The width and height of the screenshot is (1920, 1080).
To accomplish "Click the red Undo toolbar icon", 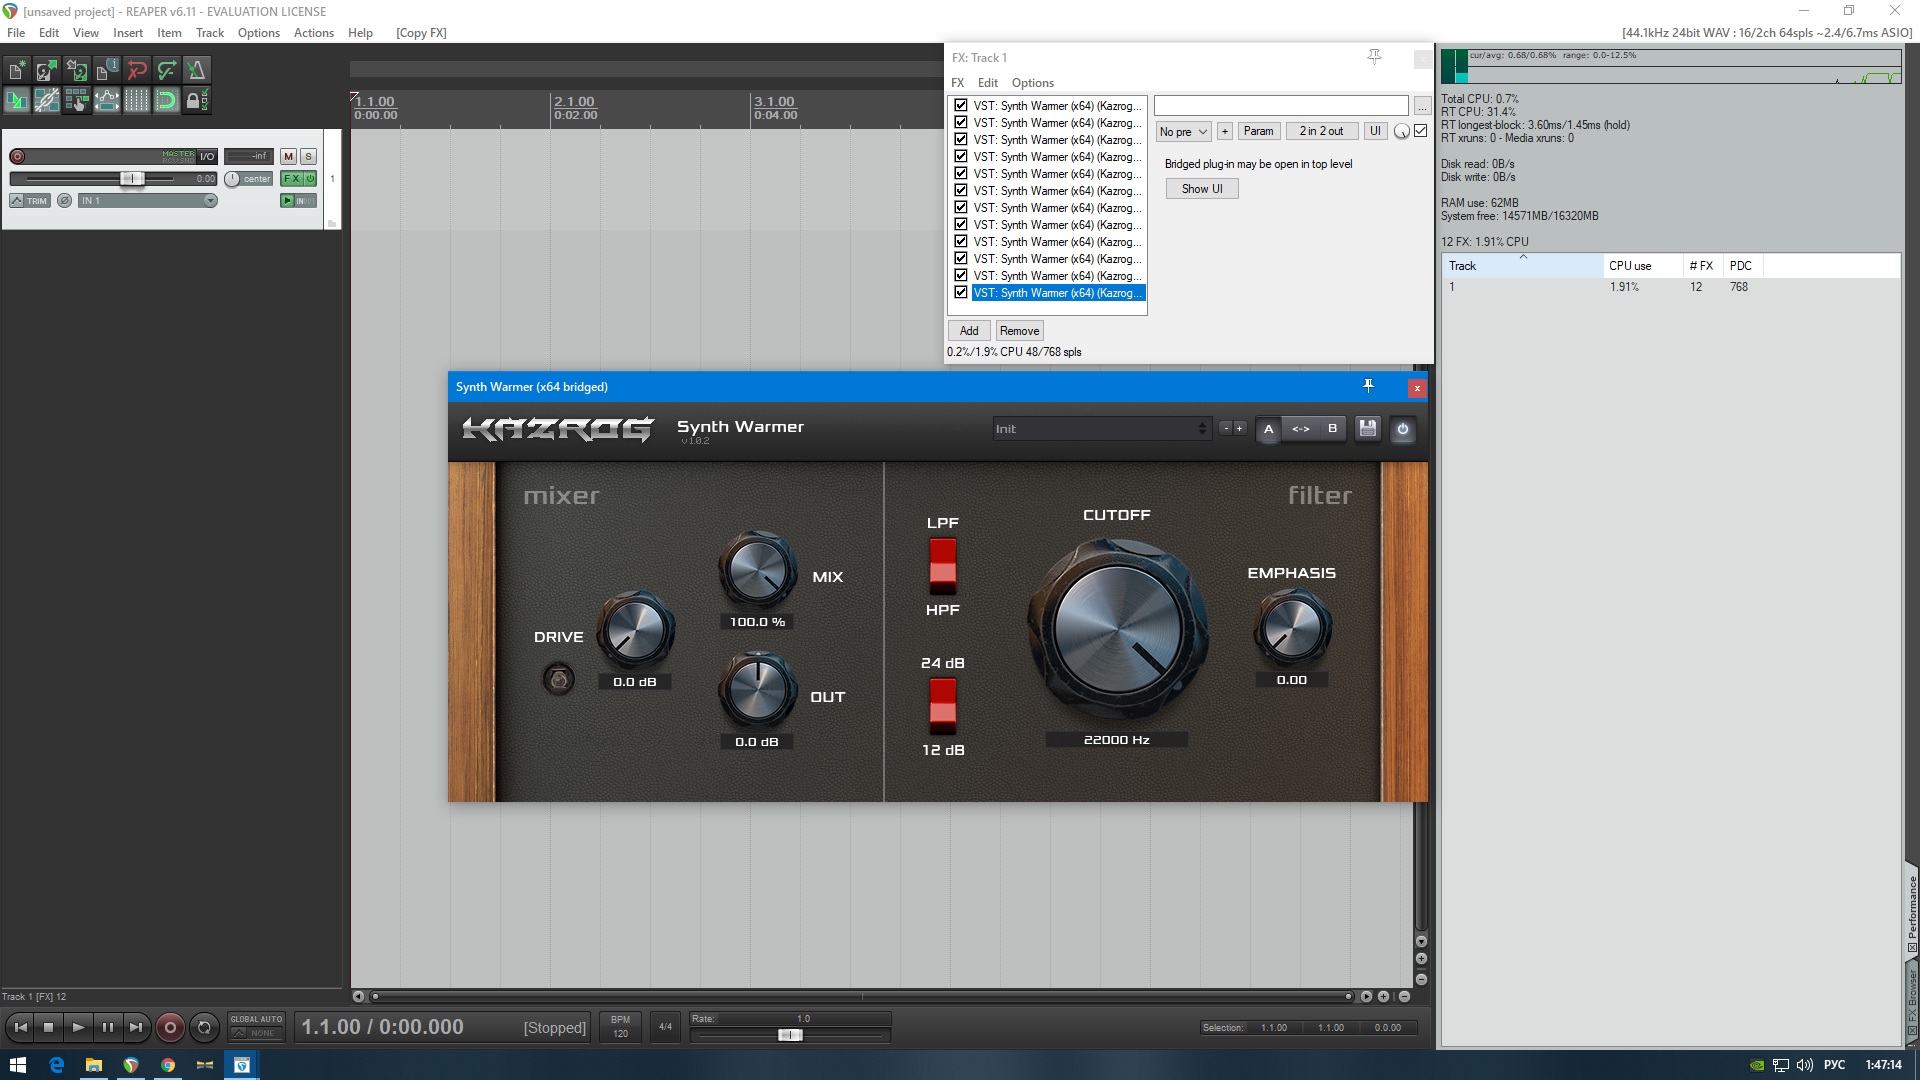I will click(137, 70).
